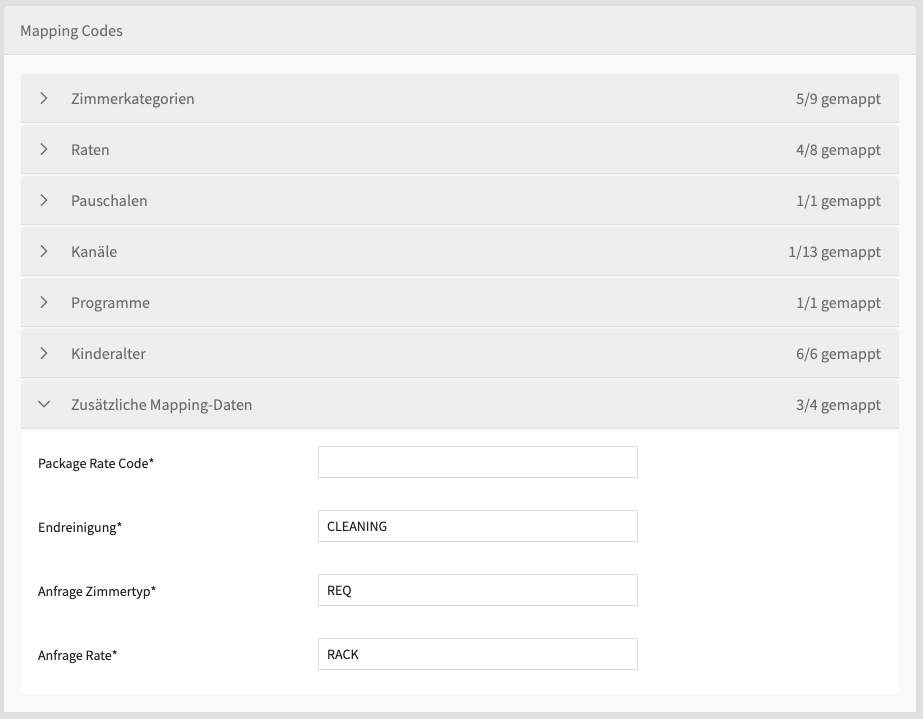This screenshot has width=923, height=719.
Task: Click the 'Anfrage Zimmertyp*' label
Action: [97, 591]
